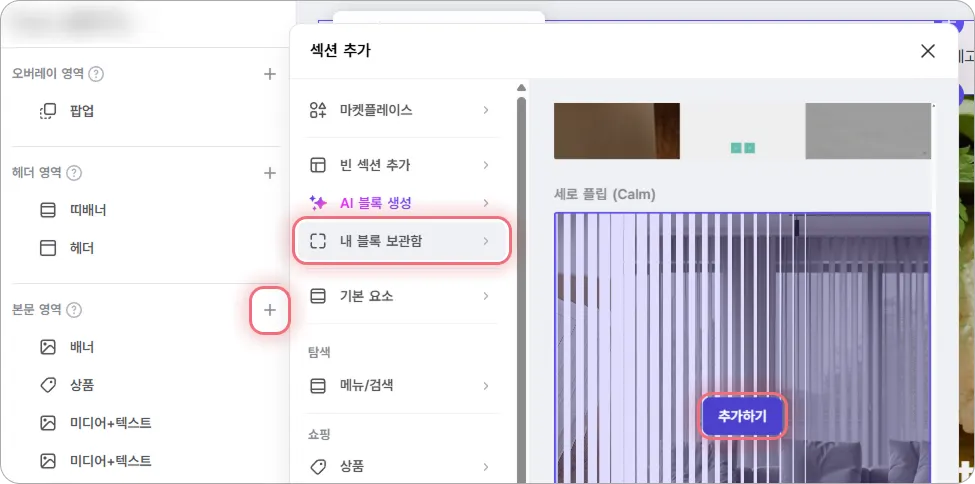Image resolution: width=975 pixels, height=484 pixels.
Task: Expand the 기본 요소 chevron
Action: [486, 296]
